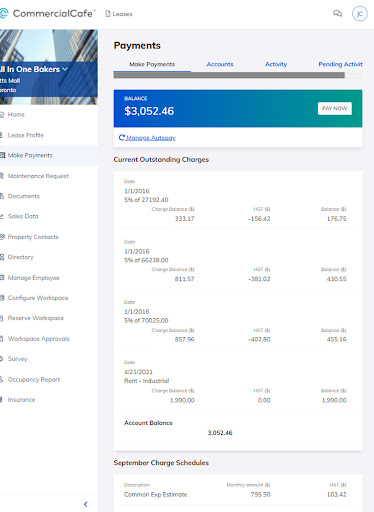Click the Workspace Approvals icon

click(x=2, y=339)
